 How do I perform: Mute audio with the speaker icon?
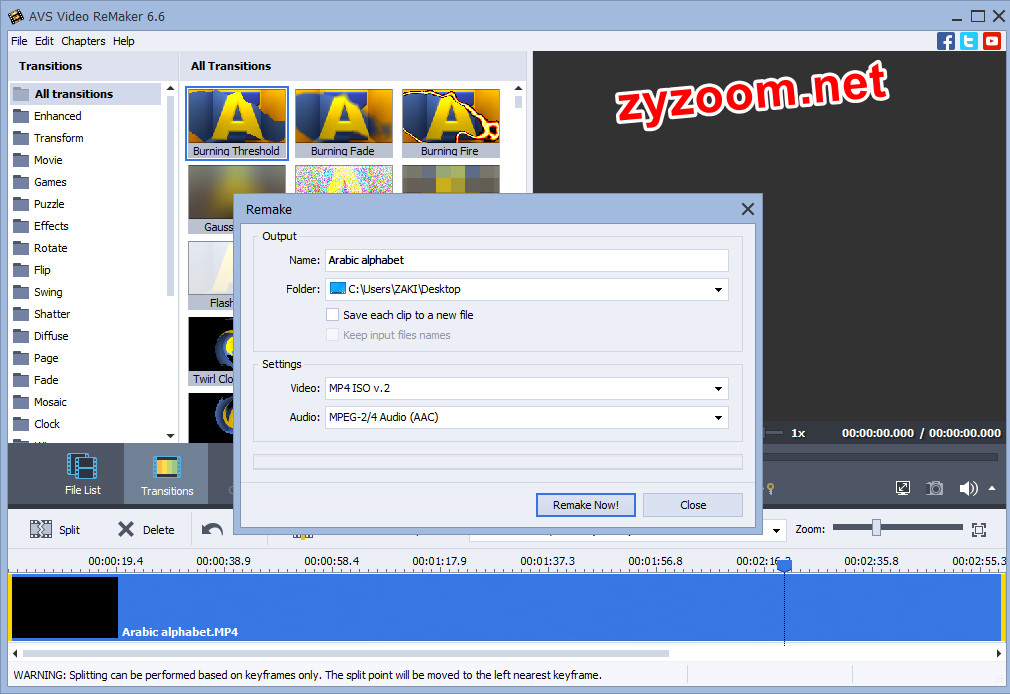click(x=967, y=488)
